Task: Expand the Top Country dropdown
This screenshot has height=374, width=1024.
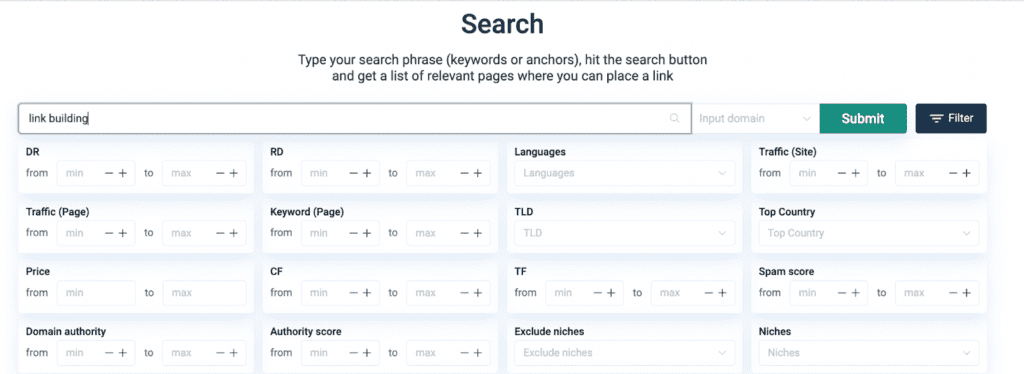Action: pyautogui.click(x=869, y=233)
